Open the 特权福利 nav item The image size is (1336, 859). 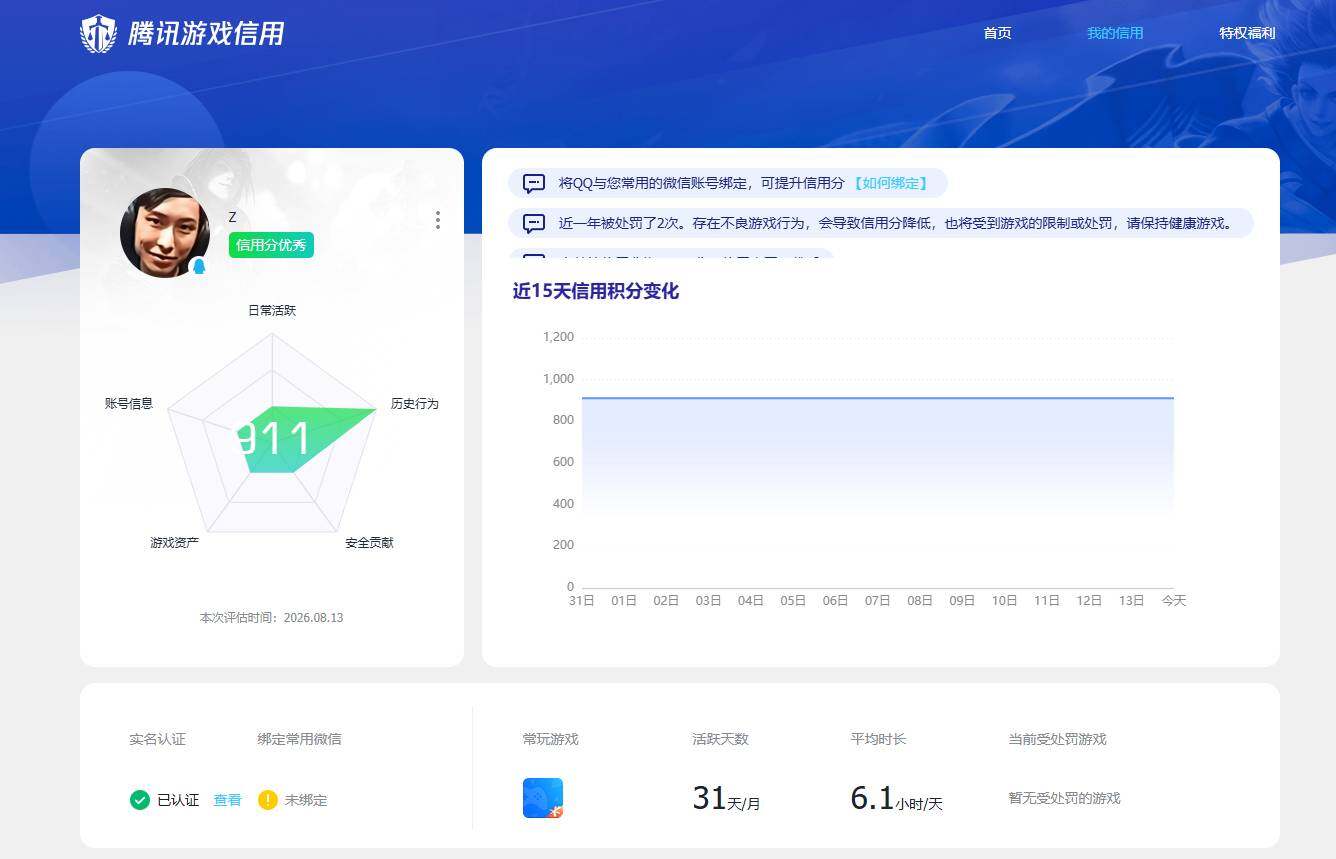(x=1247, y=33)
